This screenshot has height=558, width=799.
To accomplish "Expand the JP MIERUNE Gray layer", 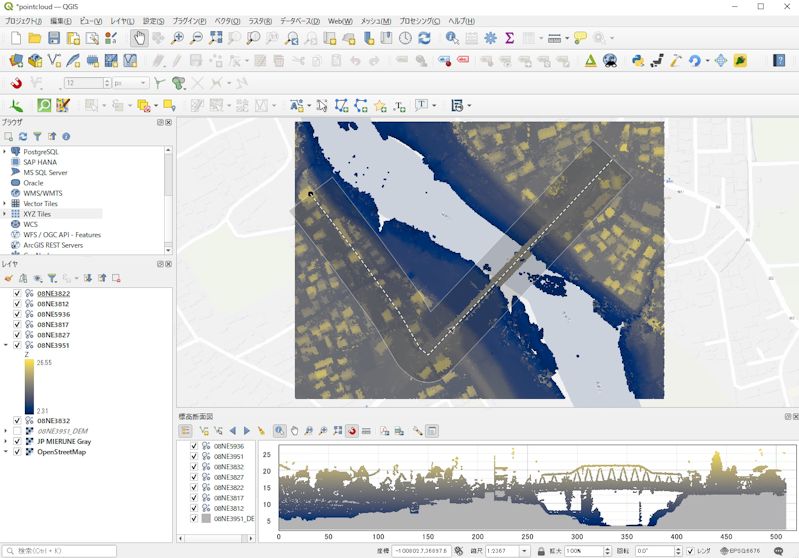I will pyautogui.click(x=6, y=441).
